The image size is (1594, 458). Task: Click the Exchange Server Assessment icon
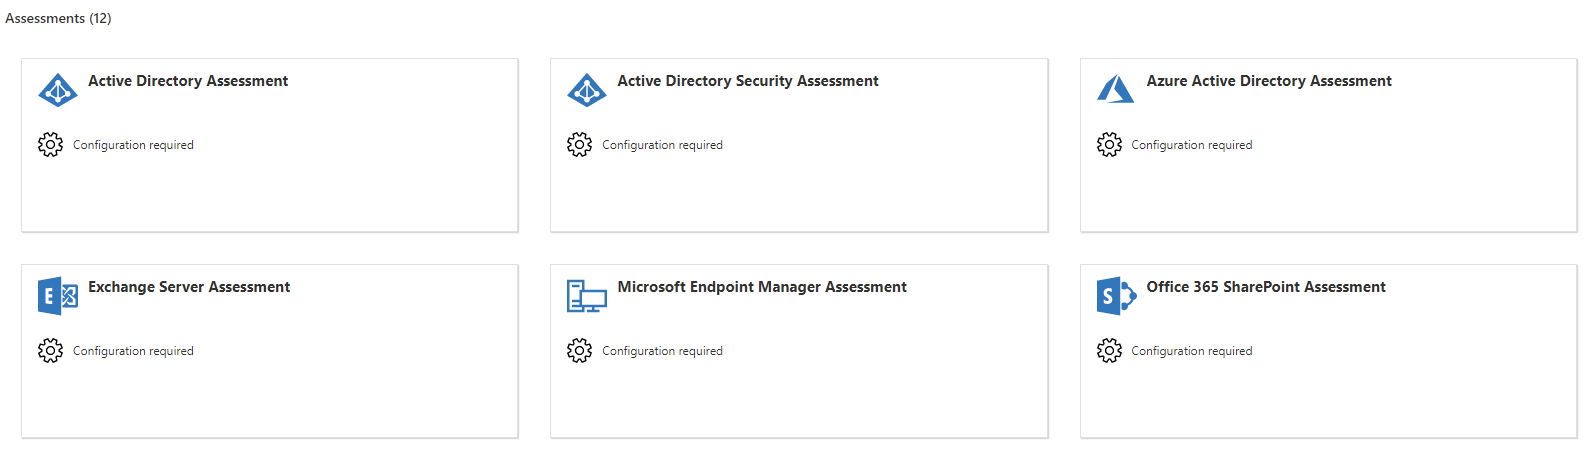[x=58, y=296]
